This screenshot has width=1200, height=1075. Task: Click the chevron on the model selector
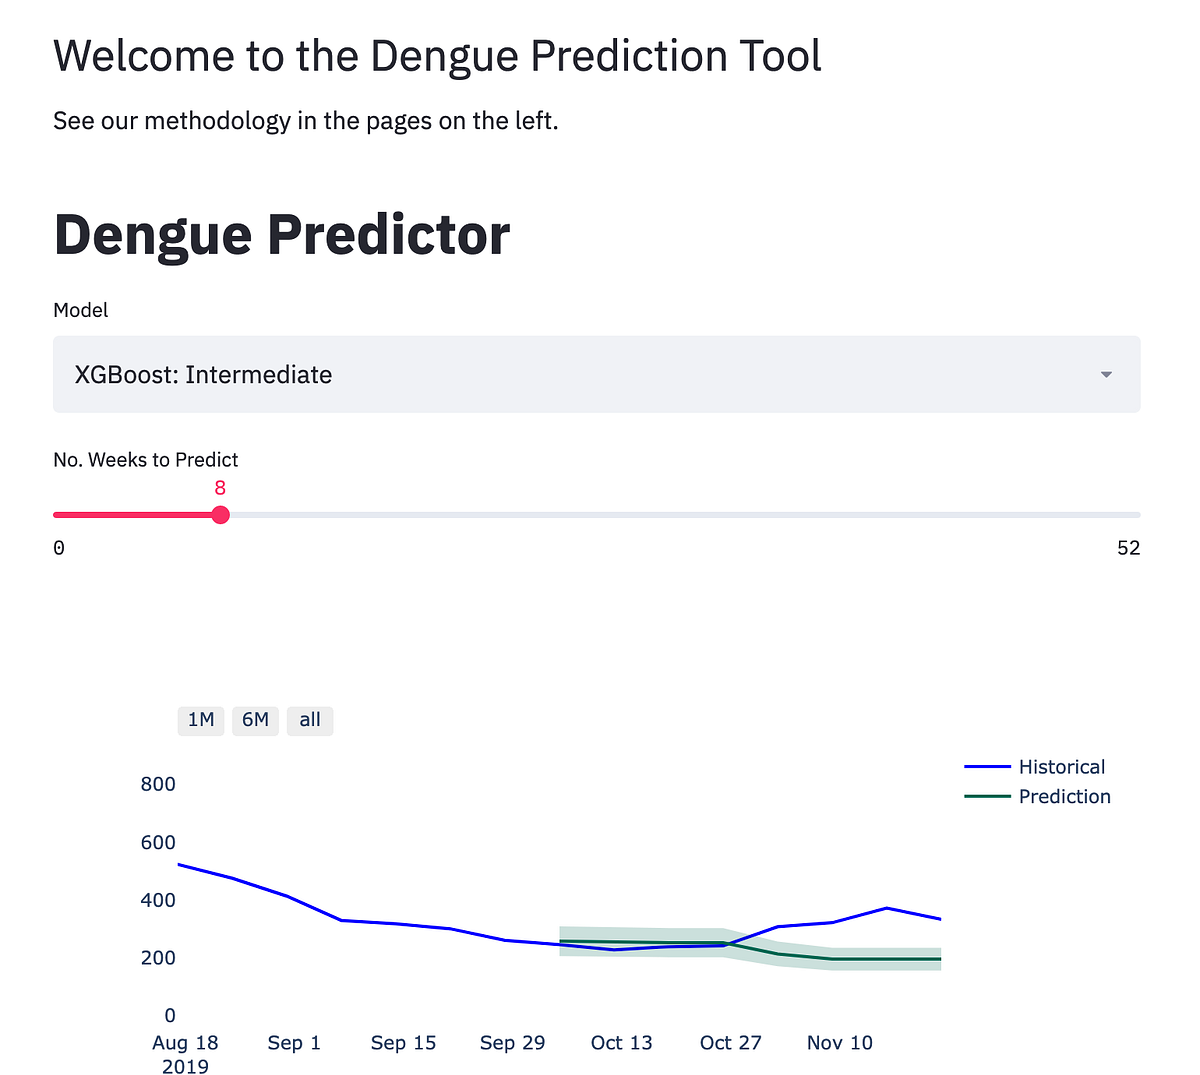point(1105,374)
